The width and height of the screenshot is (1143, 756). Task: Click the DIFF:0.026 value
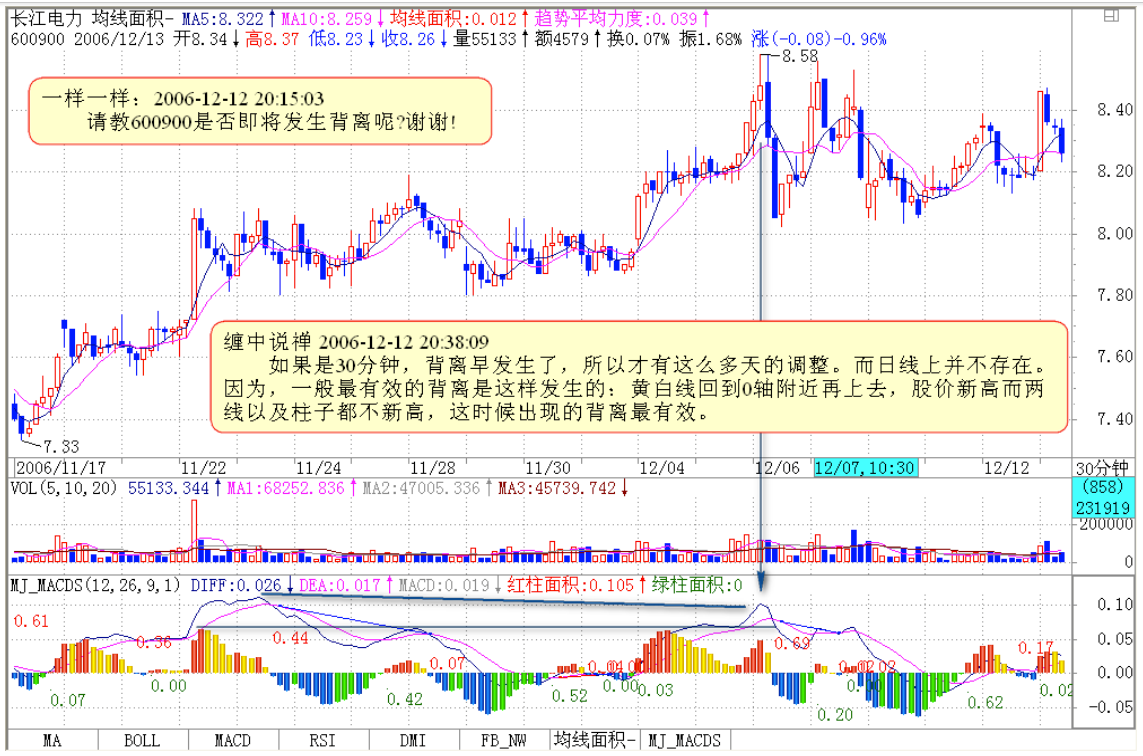(x=236, y=585)
